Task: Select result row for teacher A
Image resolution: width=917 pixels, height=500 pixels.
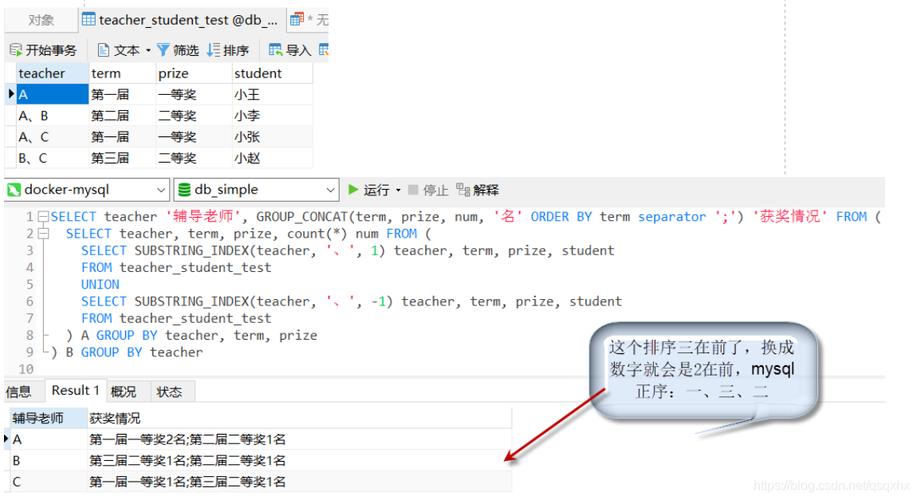Action: [261, 439]
